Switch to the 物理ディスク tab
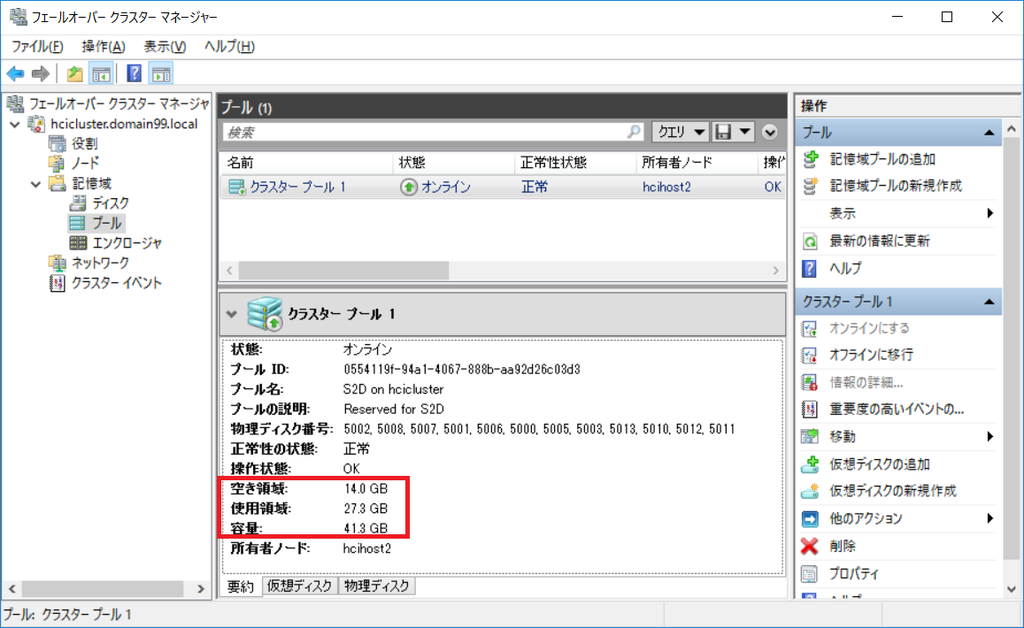 pos(377,586)
